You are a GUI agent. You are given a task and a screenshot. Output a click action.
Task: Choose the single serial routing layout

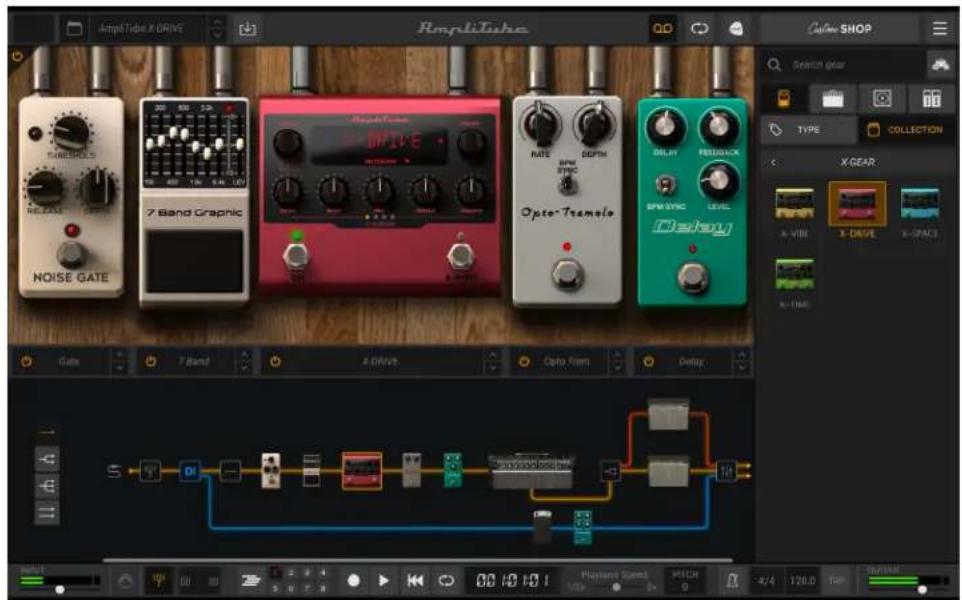pyautogui.click(x=47, y=433)
